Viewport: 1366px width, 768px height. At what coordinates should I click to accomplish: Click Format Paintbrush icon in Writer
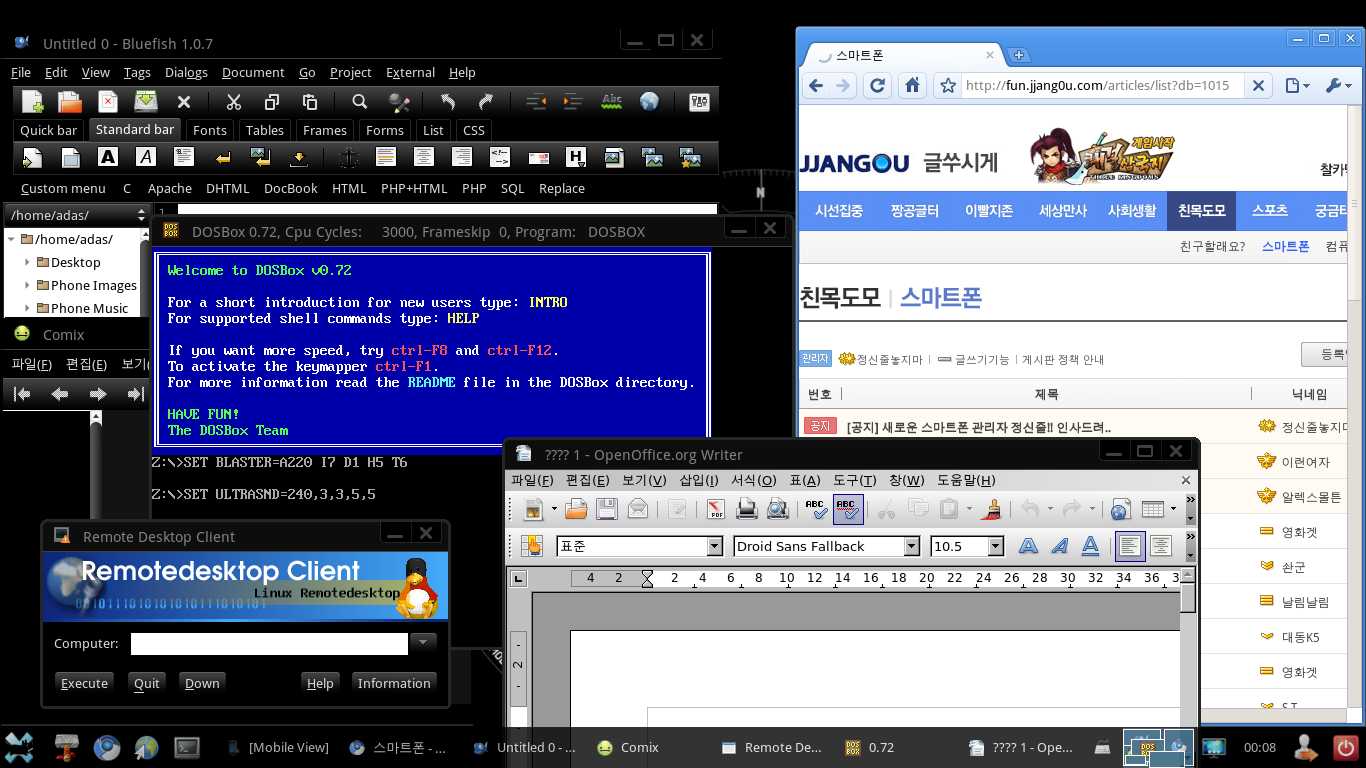tap(992, 509)
